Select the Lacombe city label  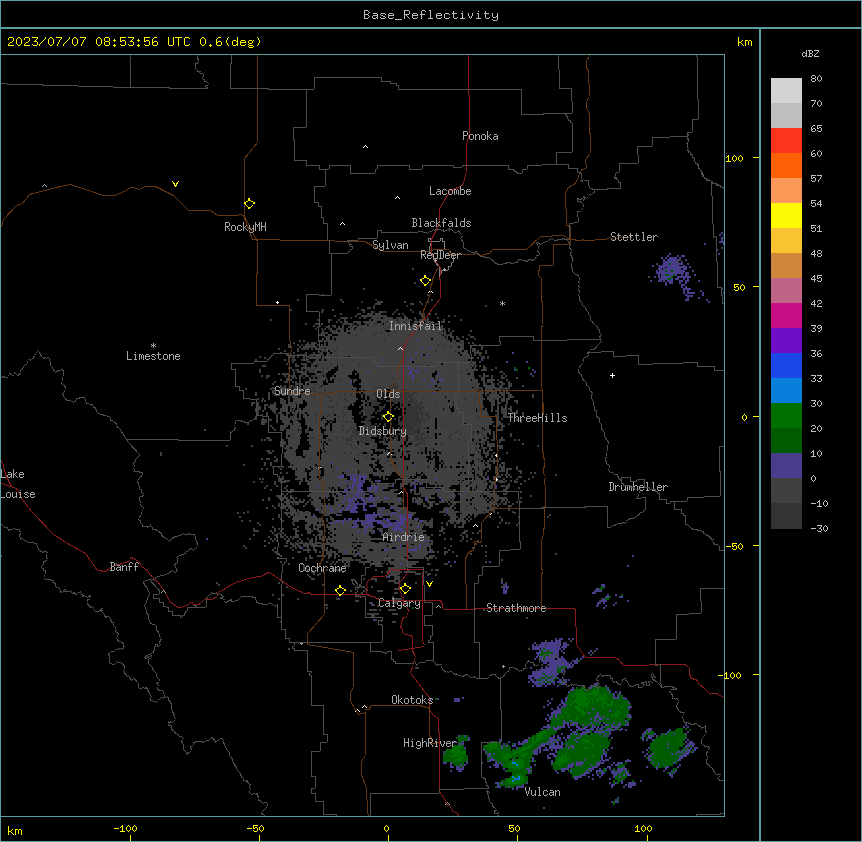pos(450,191)
